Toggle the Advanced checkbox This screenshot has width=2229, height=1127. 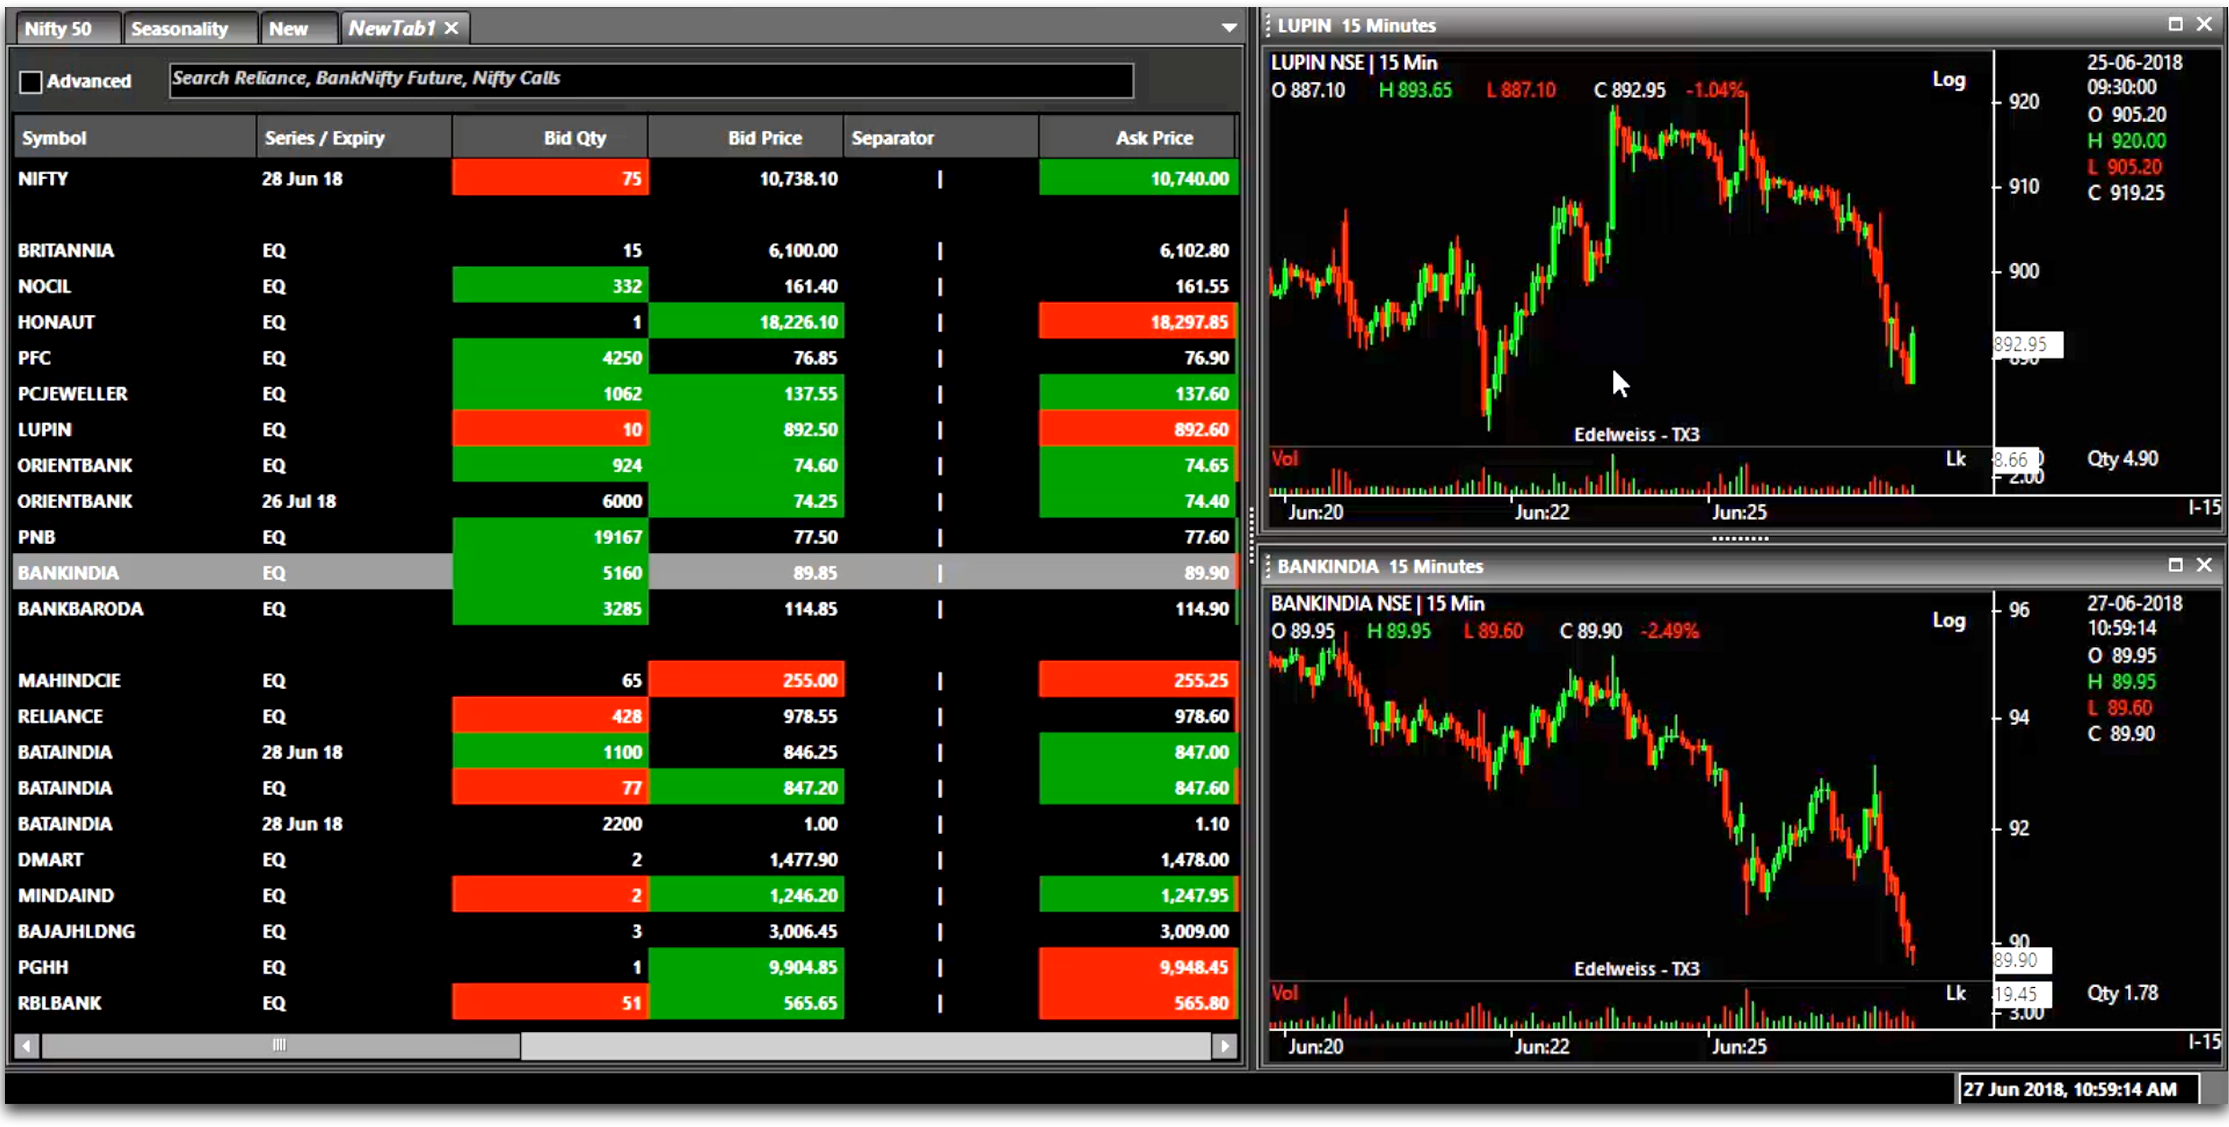click(x=30, y=80)
